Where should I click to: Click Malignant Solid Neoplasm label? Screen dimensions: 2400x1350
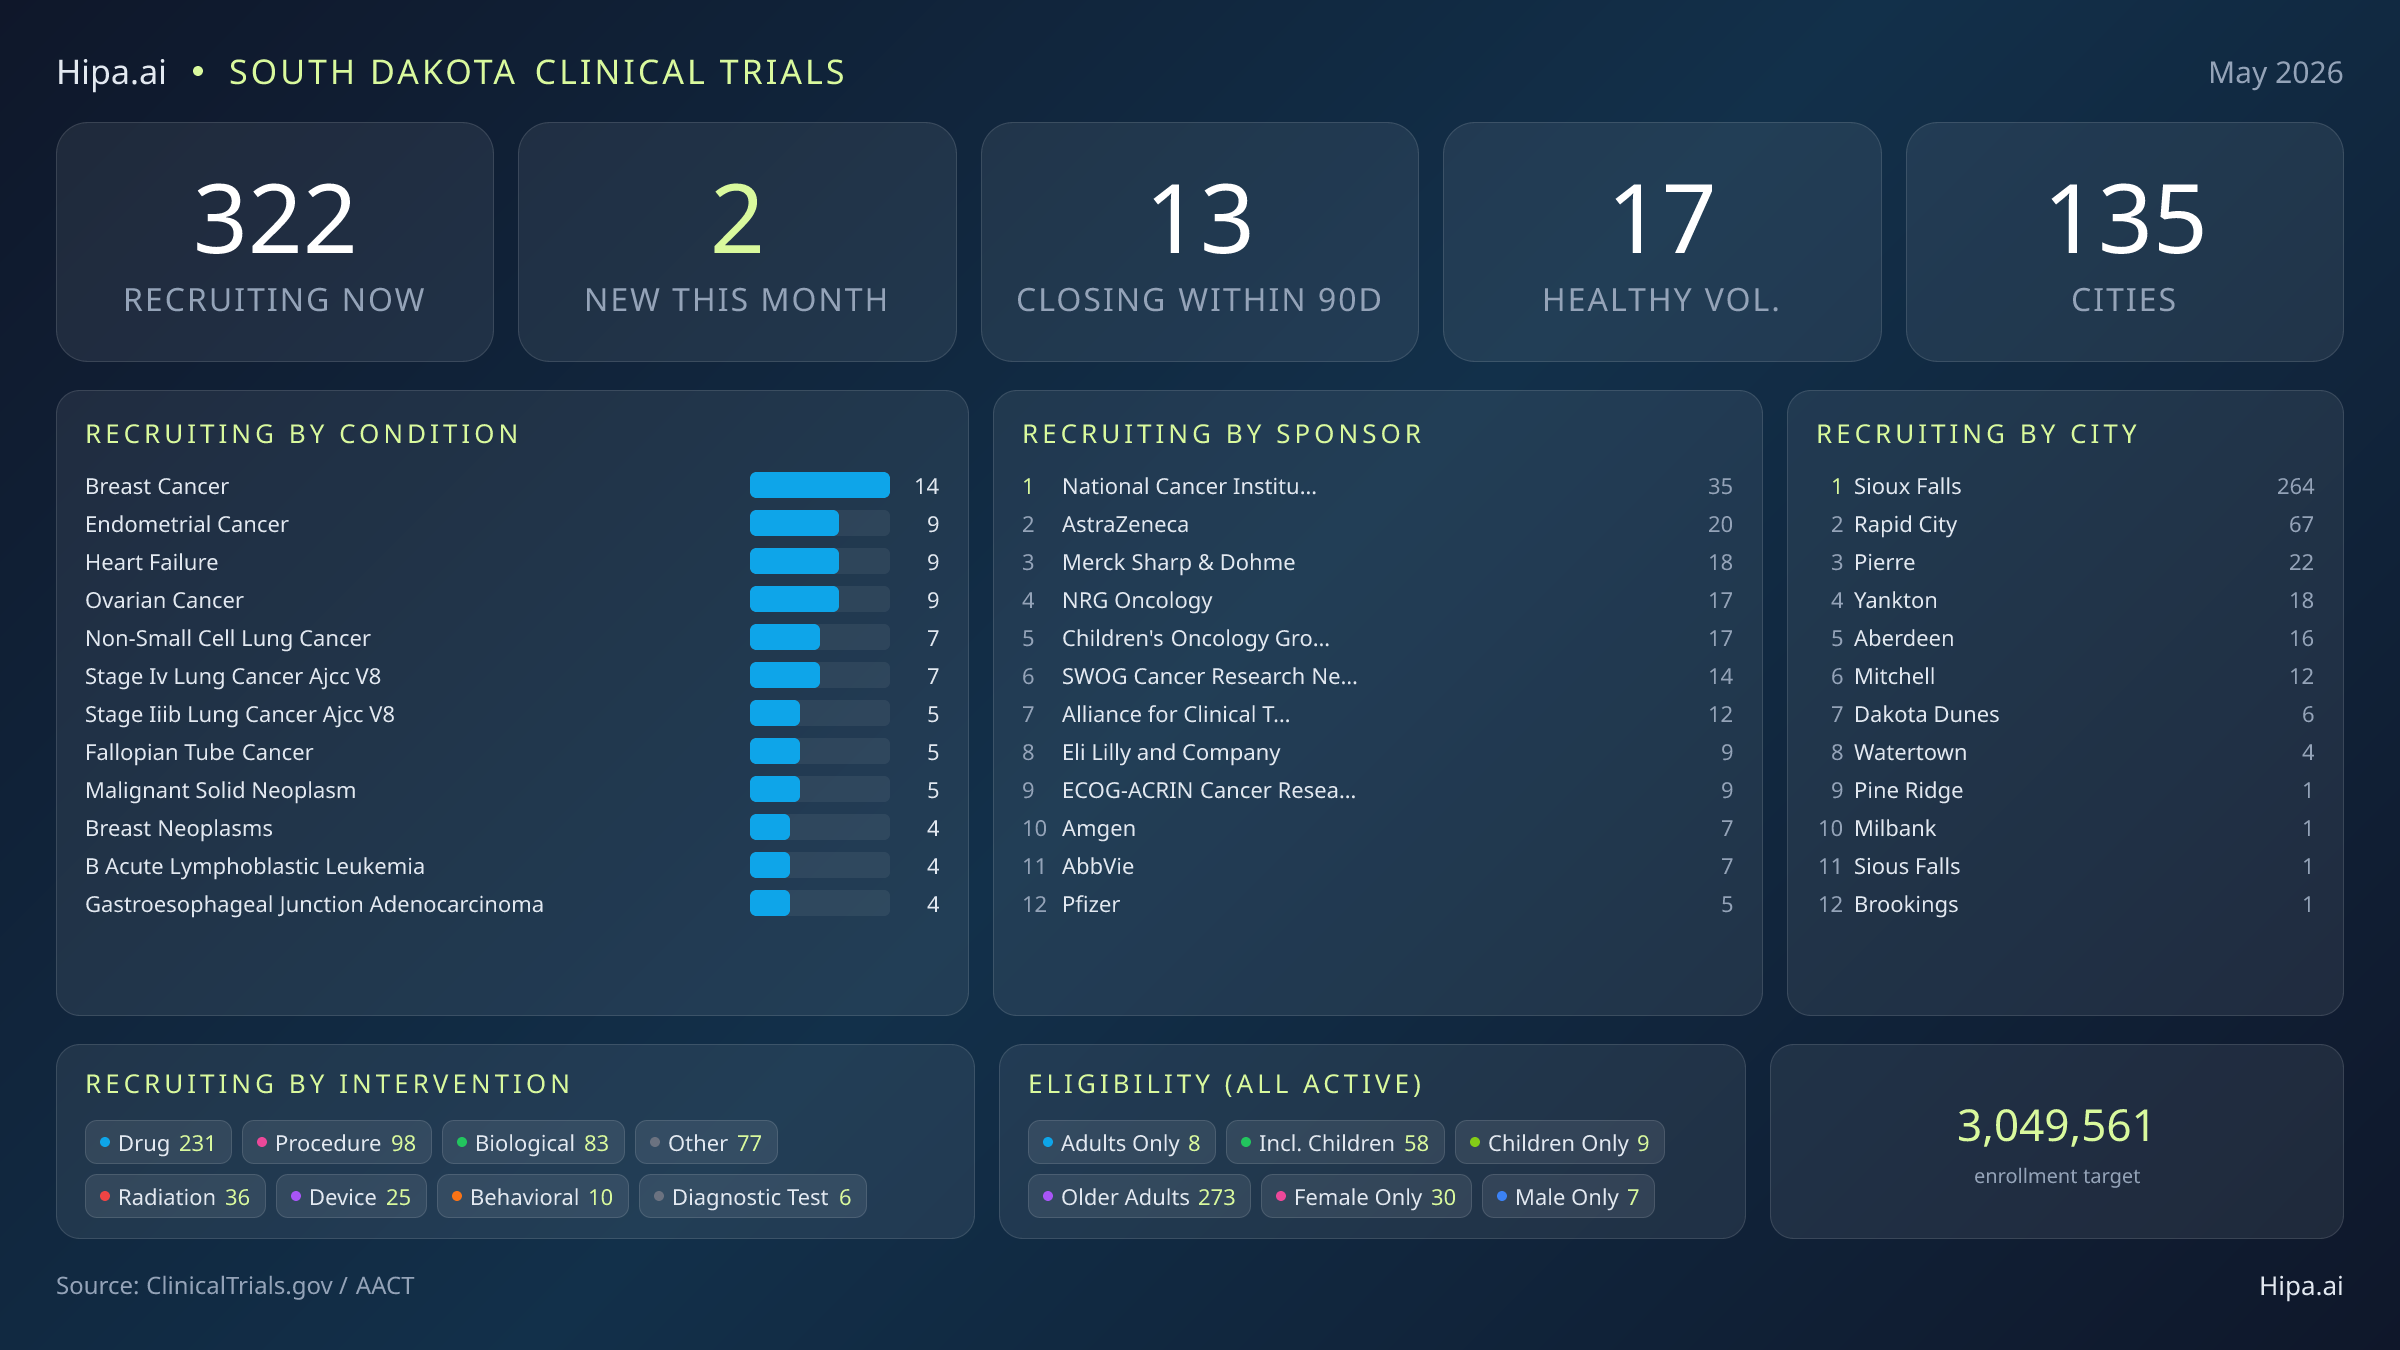pyautogui.click(x=220, y=790)
